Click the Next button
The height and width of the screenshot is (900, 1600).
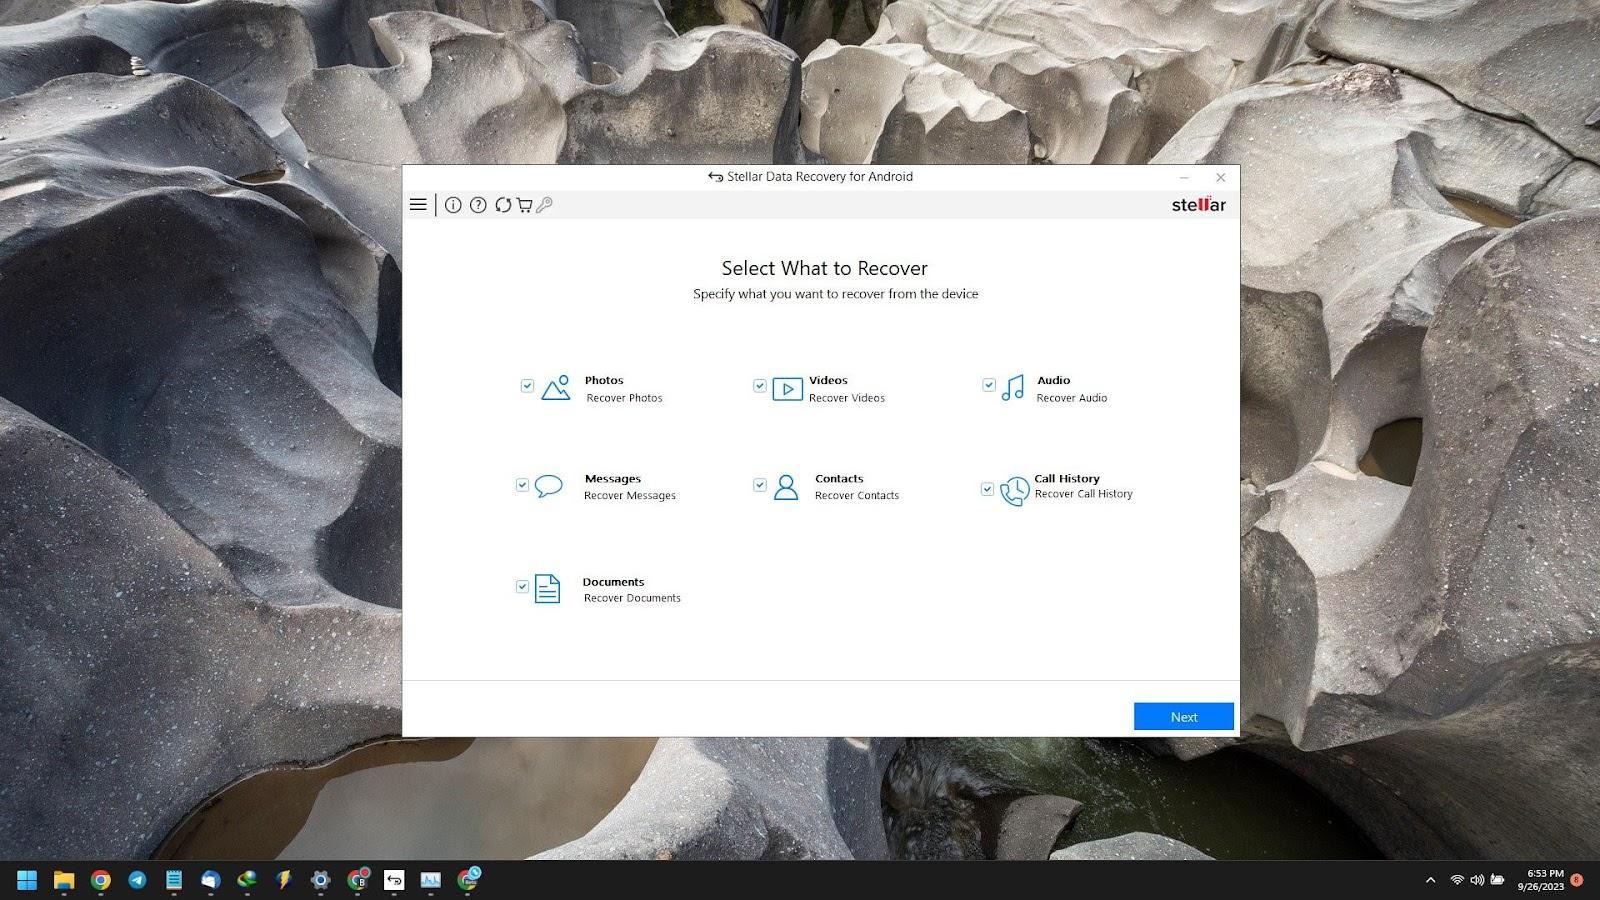click(1184, 717)
